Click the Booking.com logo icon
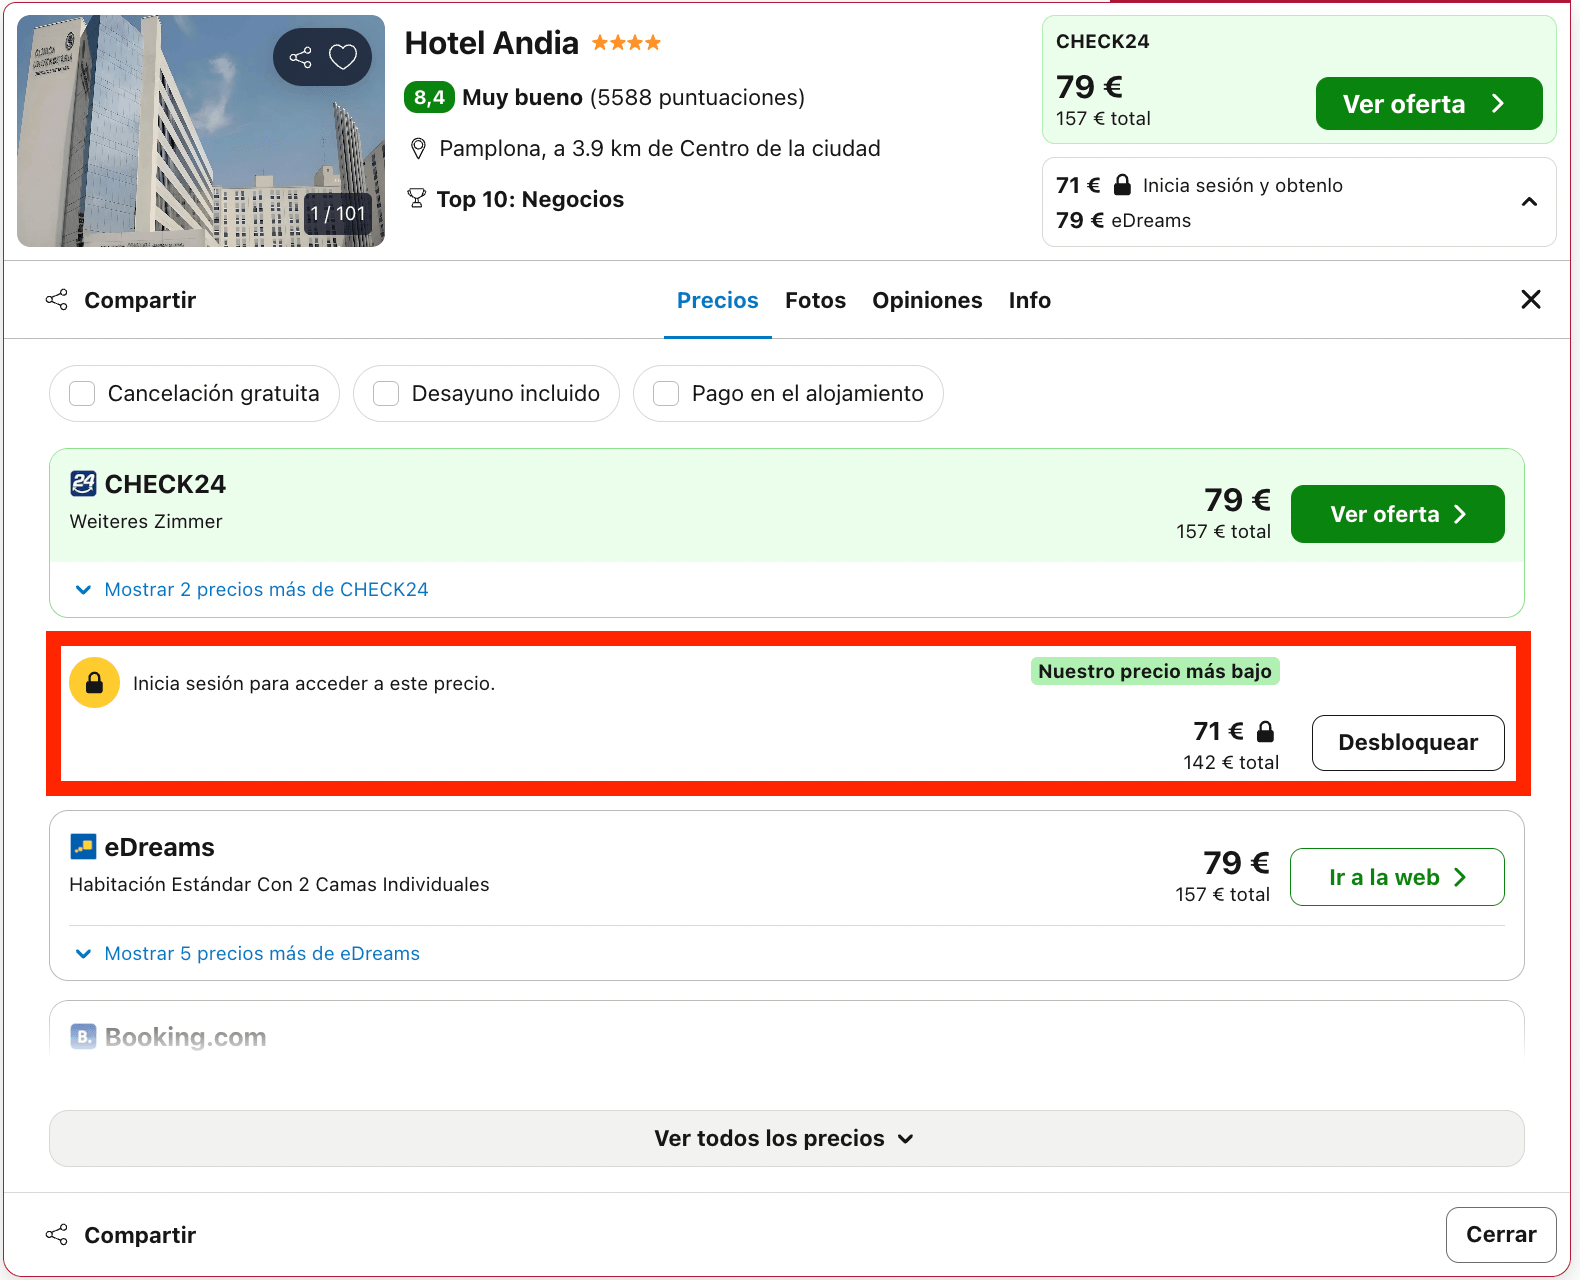1580x1280 pixels. [x=83, y=1037]
